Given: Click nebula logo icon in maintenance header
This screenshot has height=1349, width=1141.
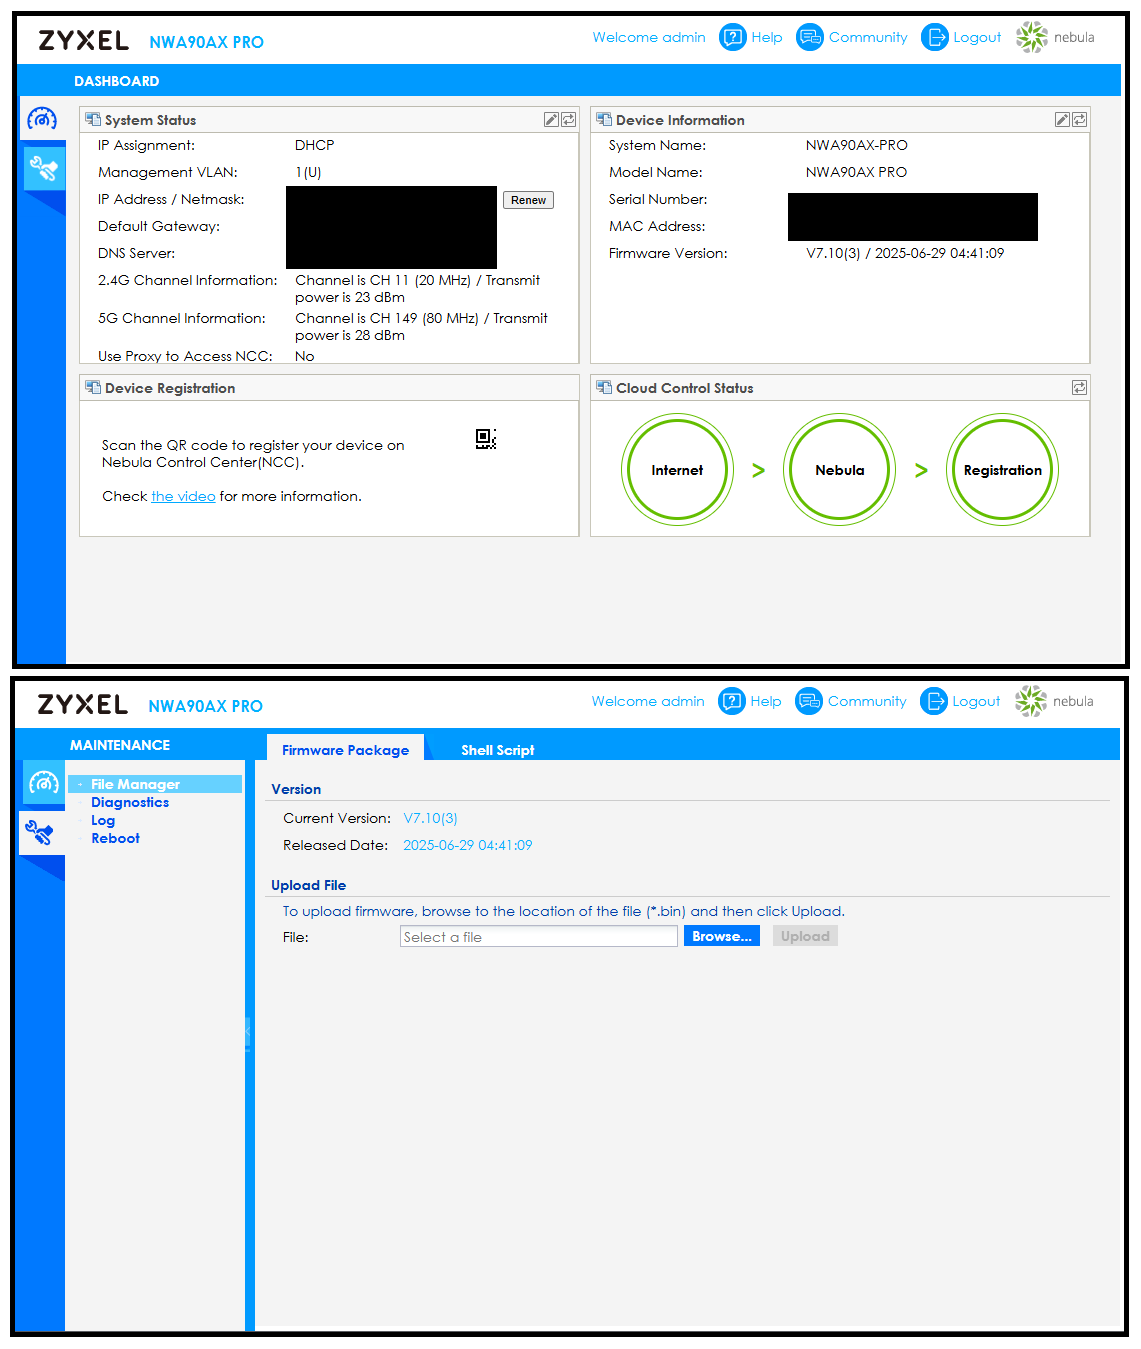Looking at the screenshot, I should 1030,701.
